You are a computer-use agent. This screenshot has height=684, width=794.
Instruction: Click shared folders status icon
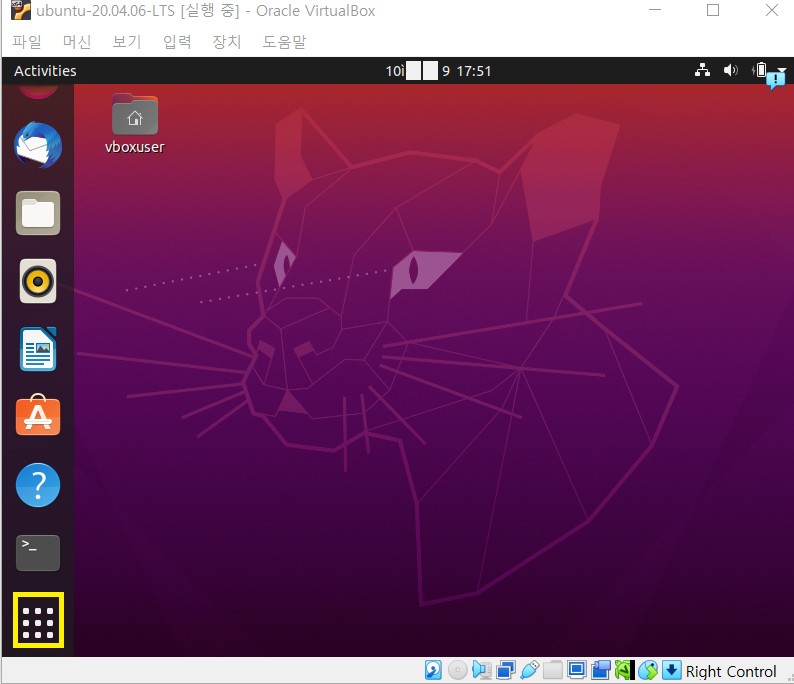pos(553,670)
